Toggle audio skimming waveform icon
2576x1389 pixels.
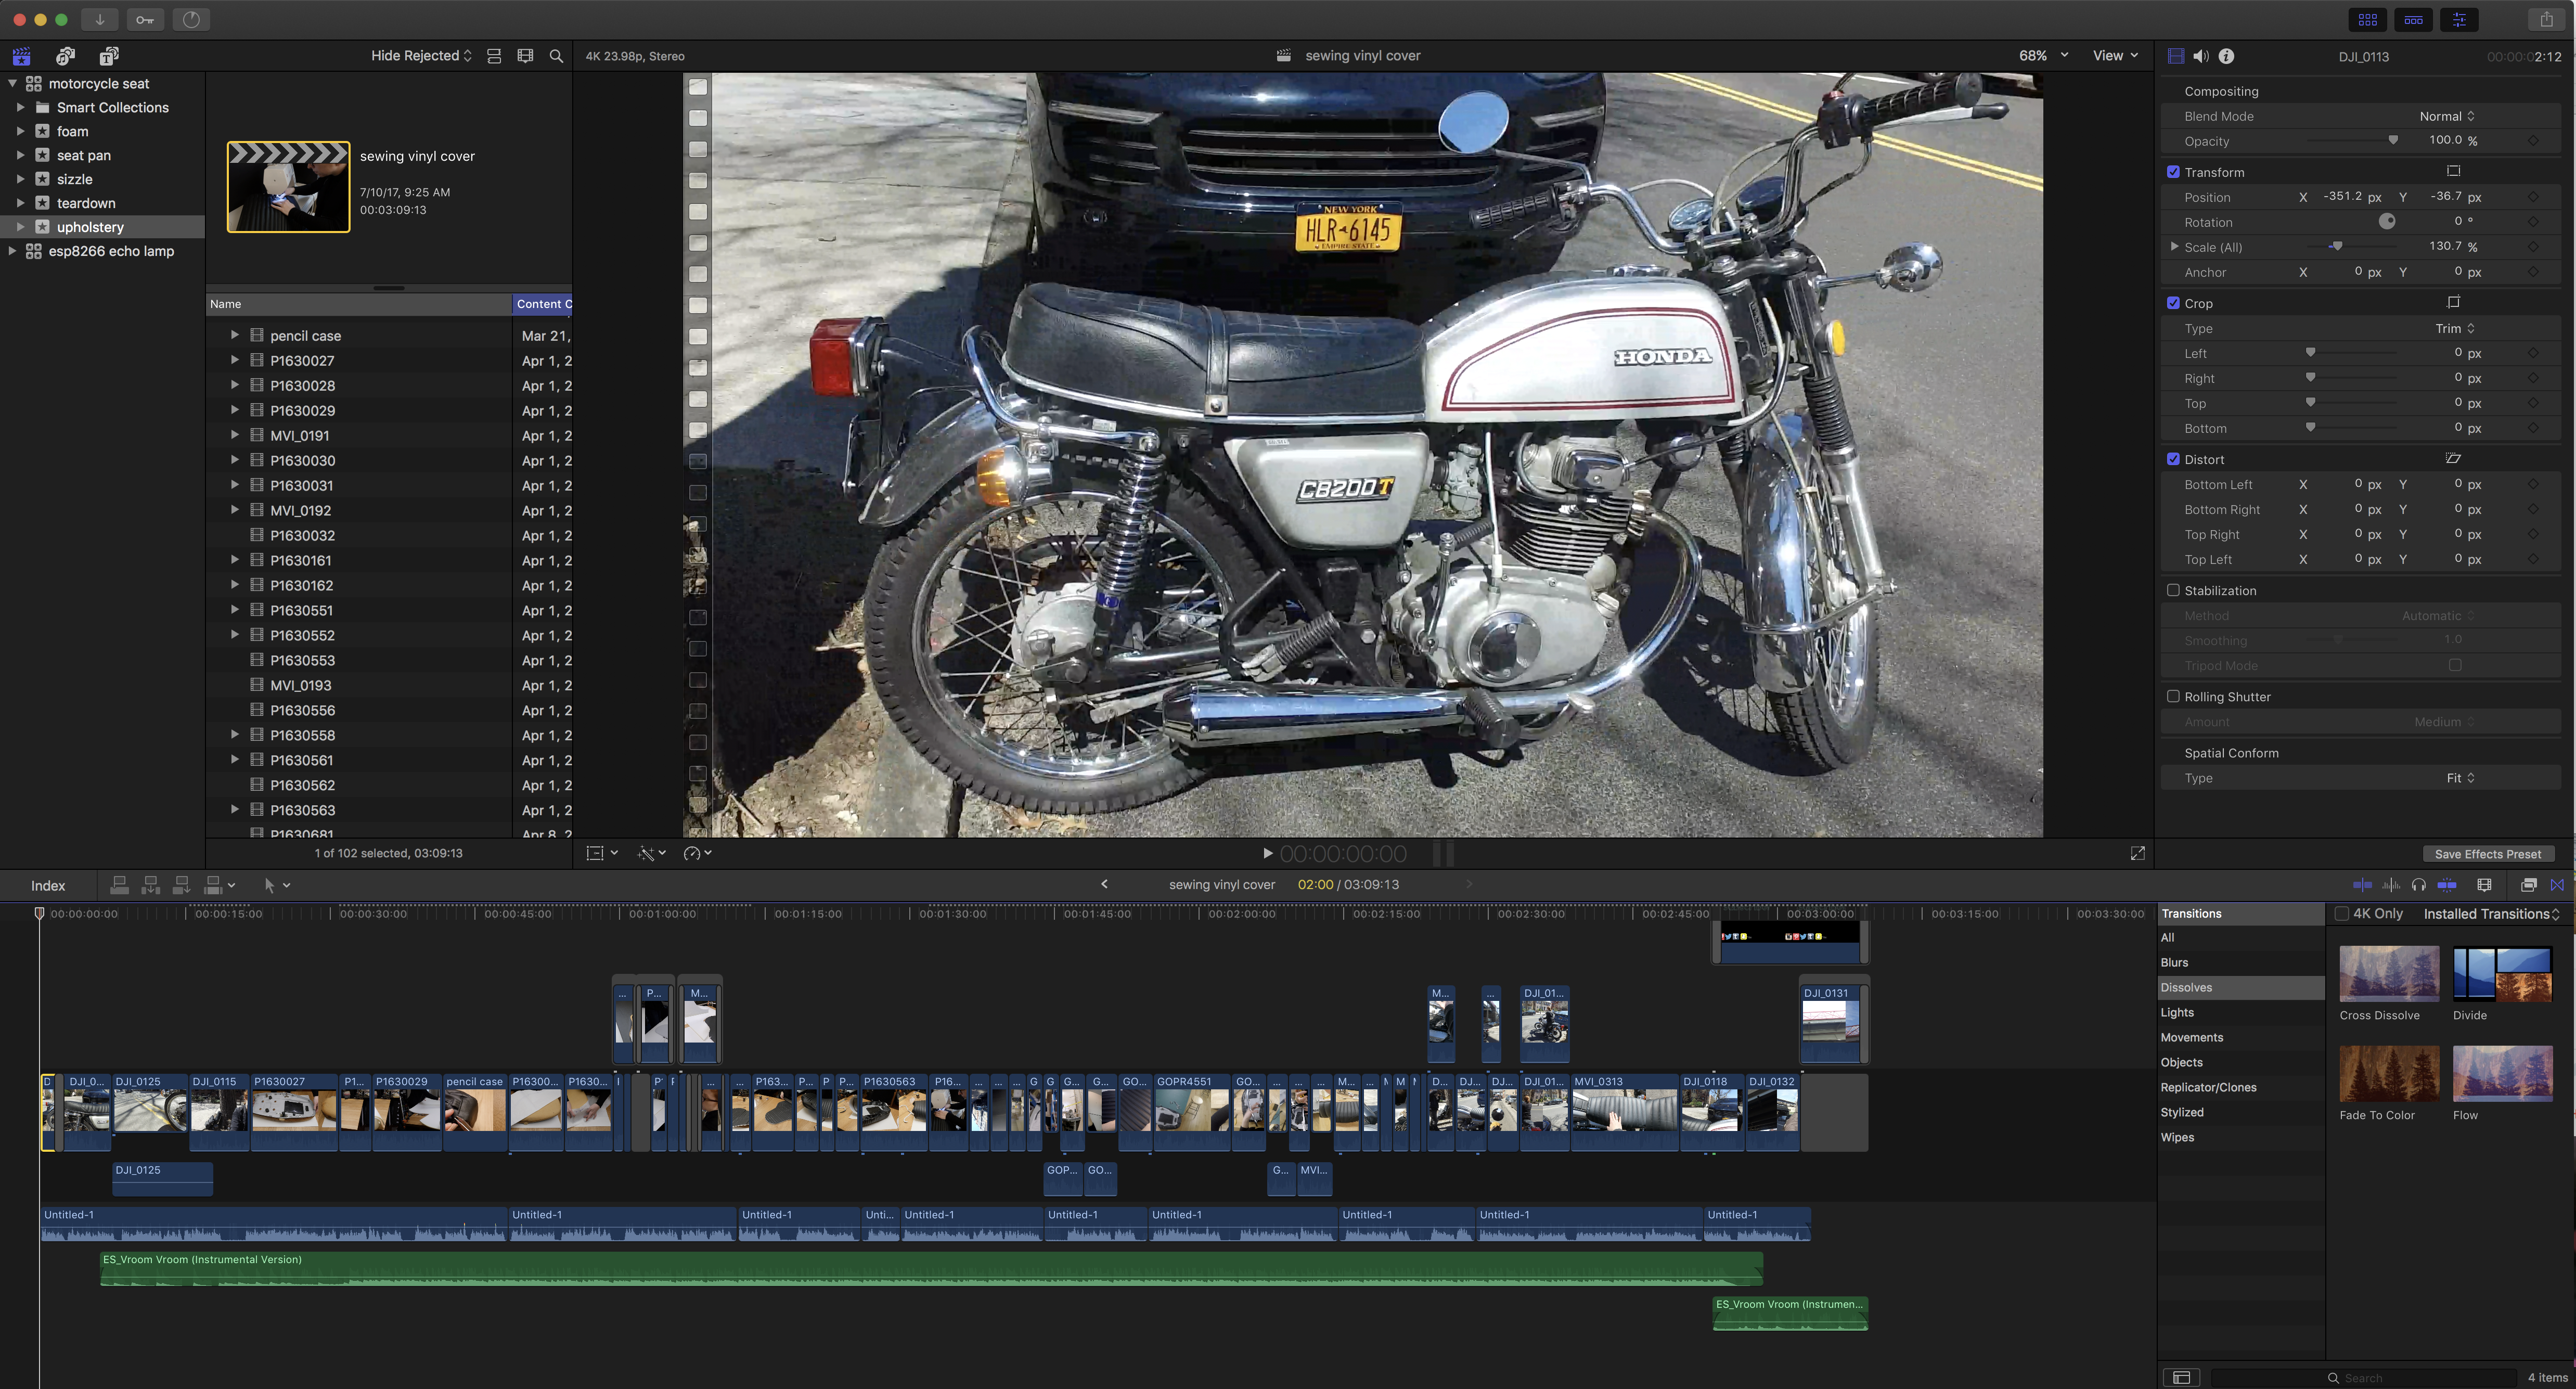pyautogui.click(x=2391, y=884)
